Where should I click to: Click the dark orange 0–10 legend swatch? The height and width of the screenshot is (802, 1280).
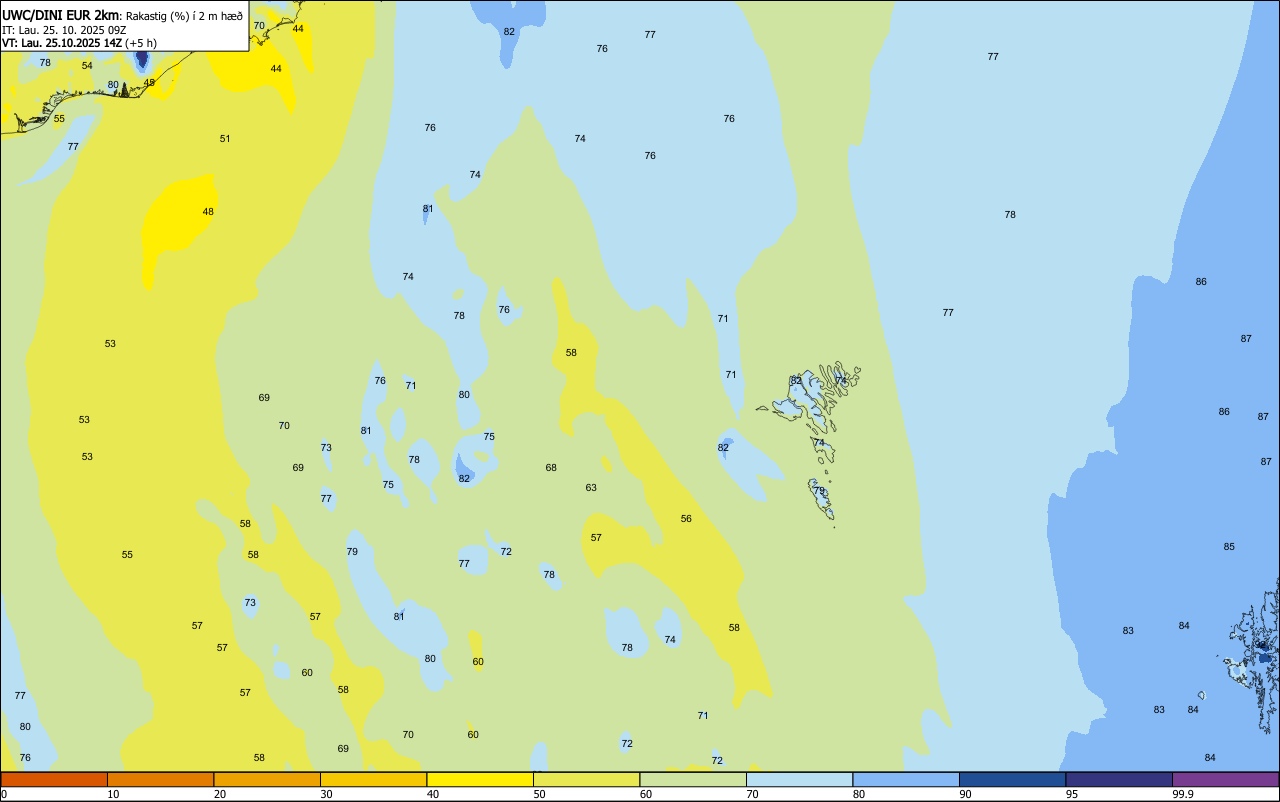tap(54, 779)
